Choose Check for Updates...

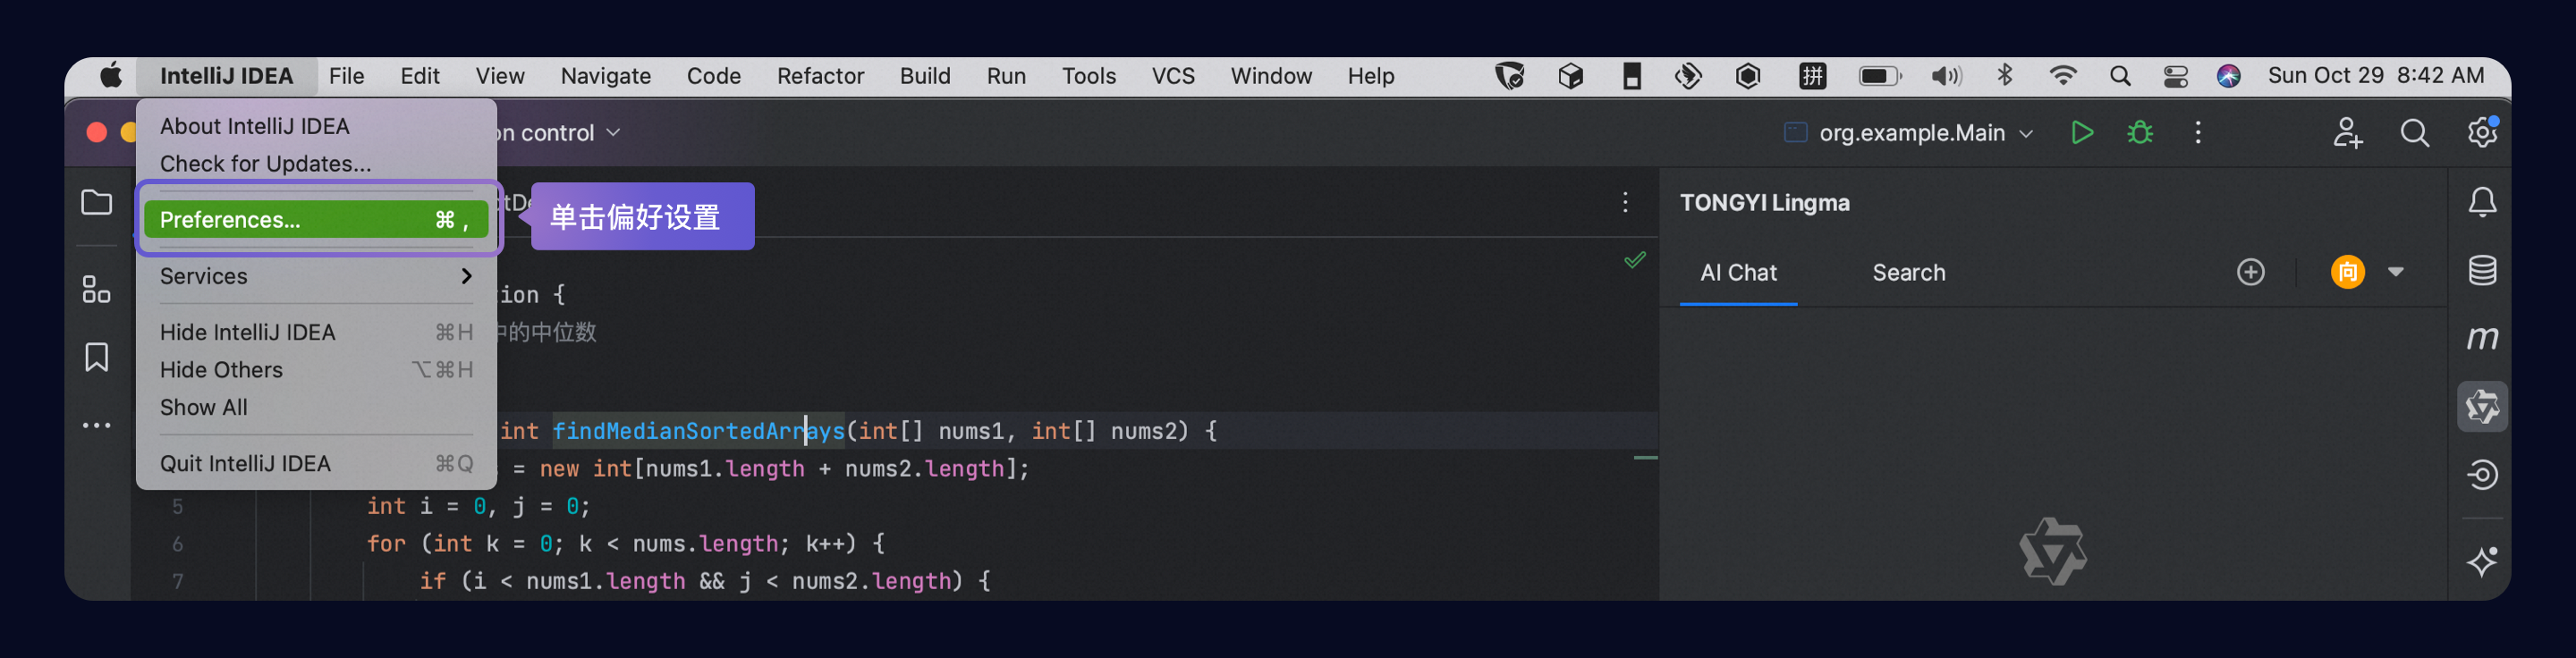pyautogui.click(x=316, y=164)
